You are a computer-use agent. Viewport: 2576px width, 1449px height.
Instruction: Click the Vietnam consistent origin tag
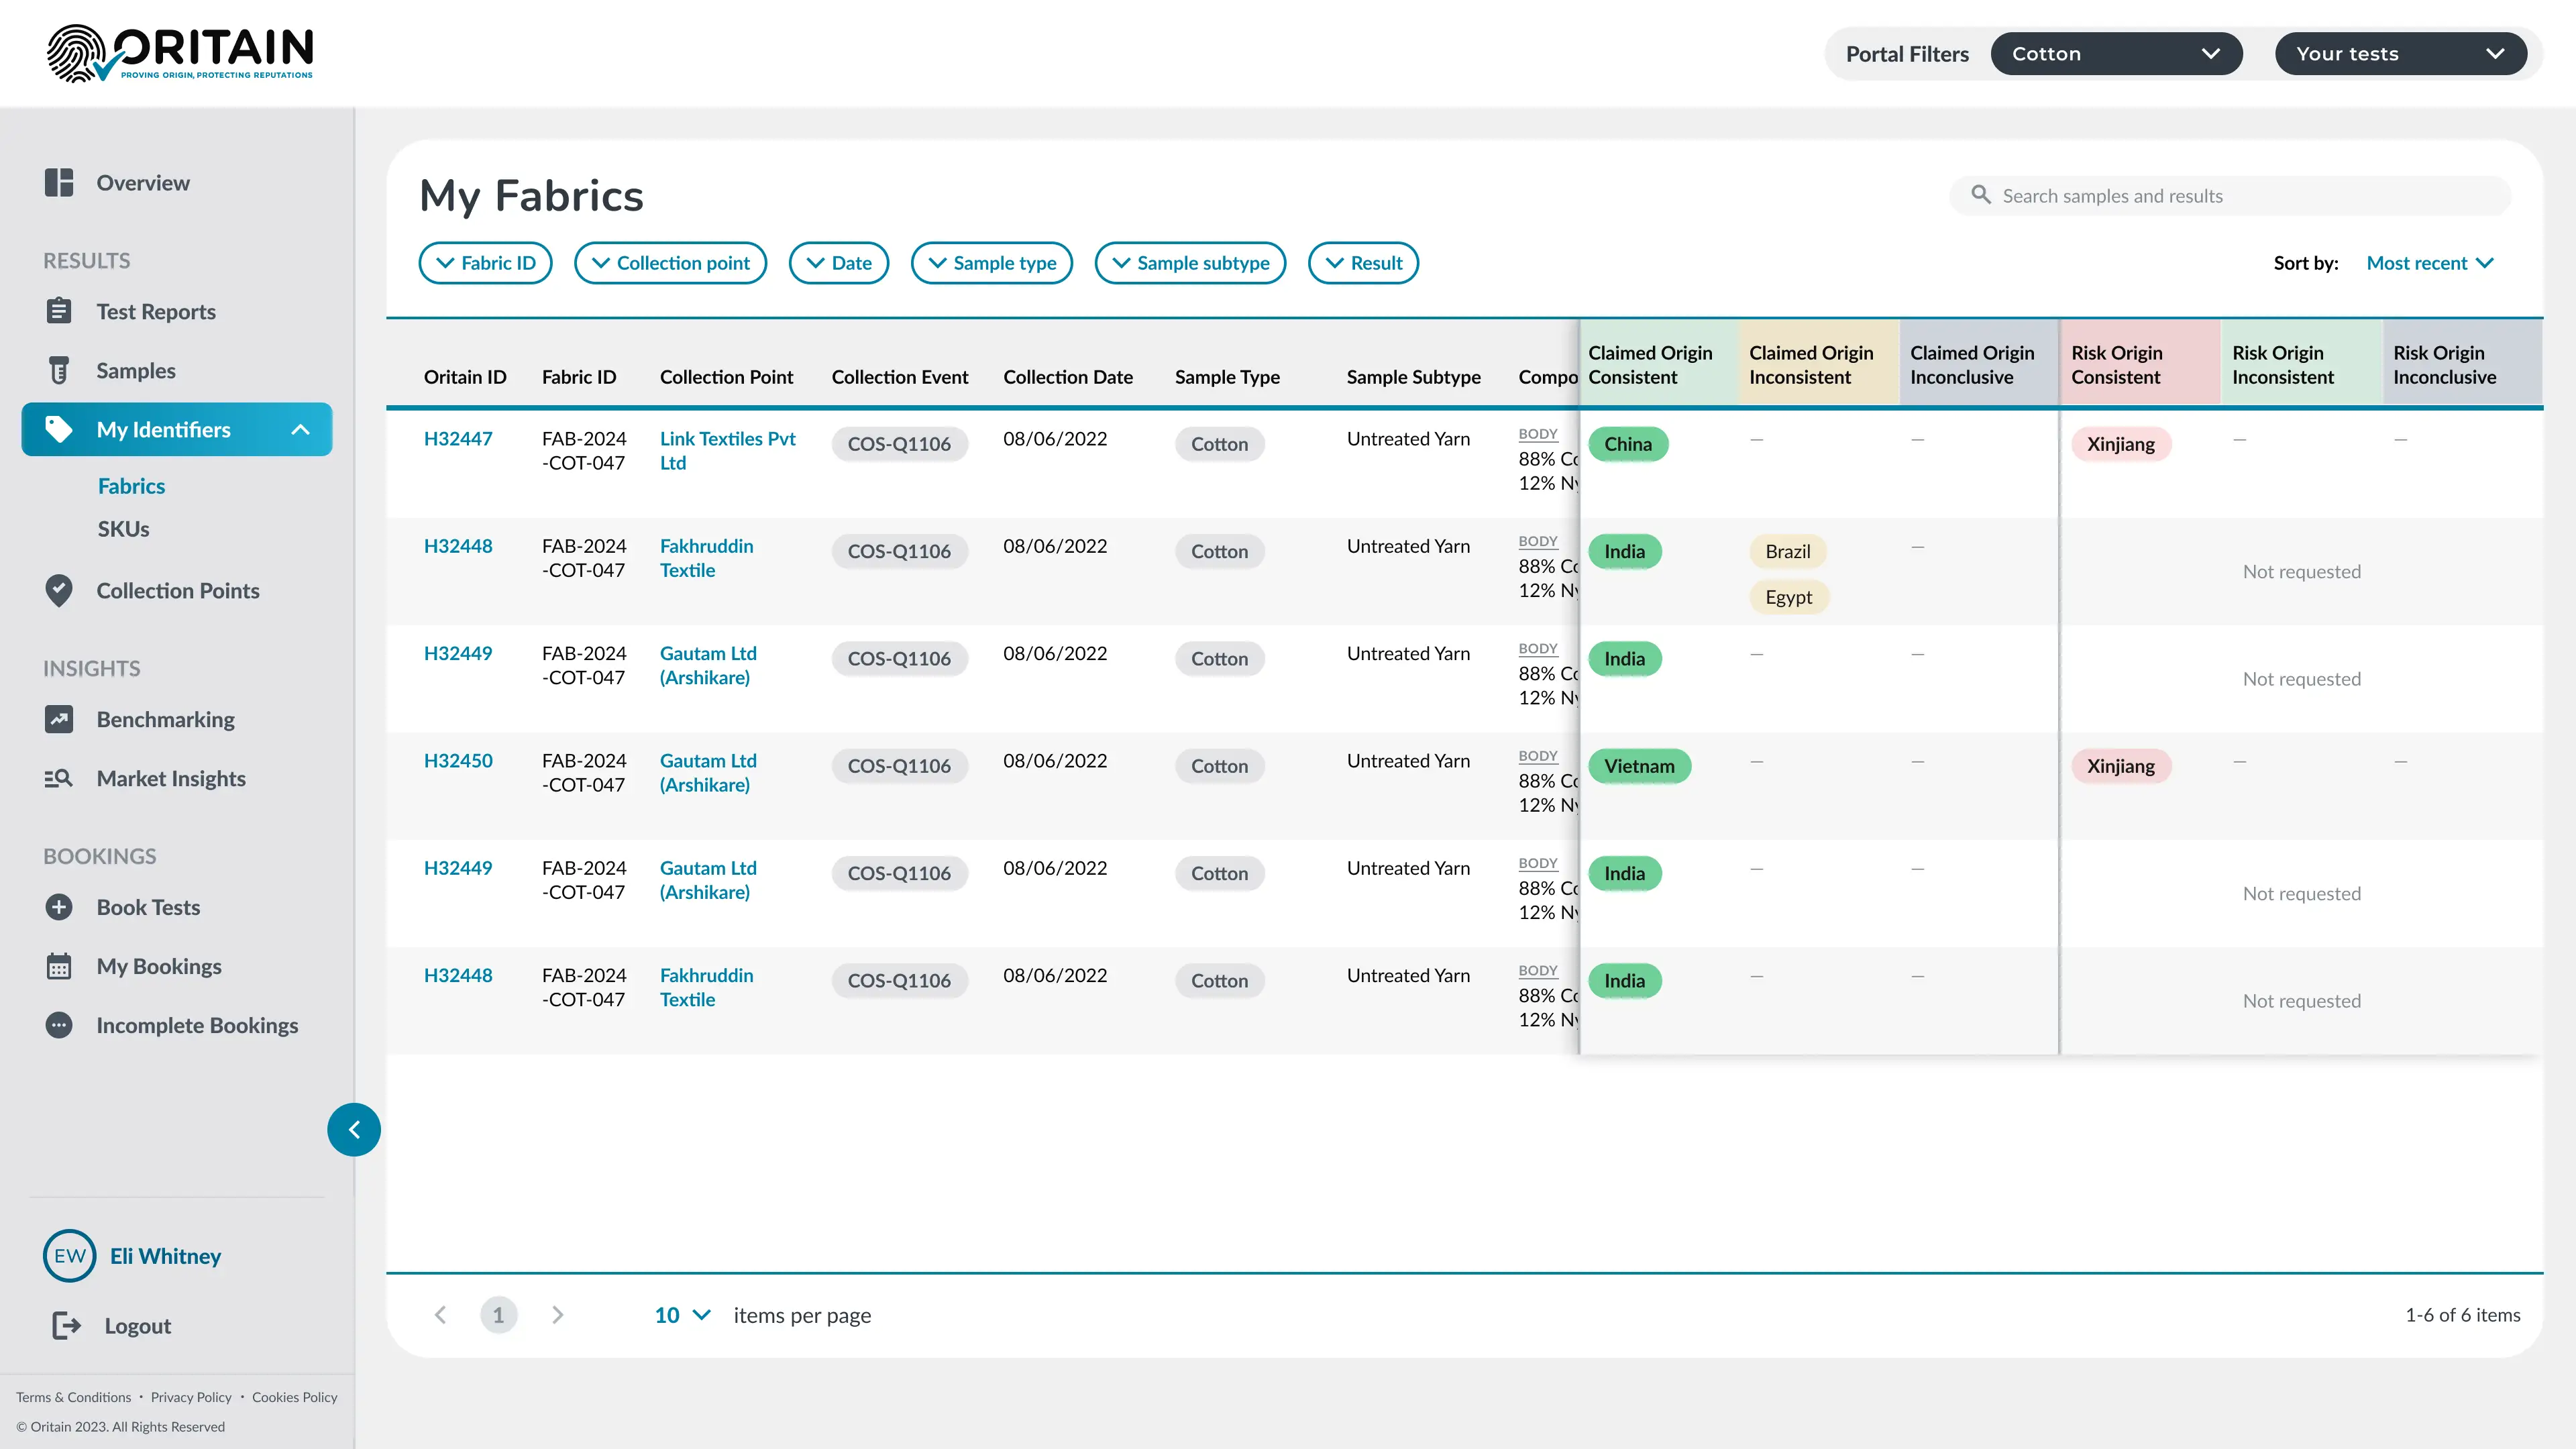click(x=1639, y=766)
